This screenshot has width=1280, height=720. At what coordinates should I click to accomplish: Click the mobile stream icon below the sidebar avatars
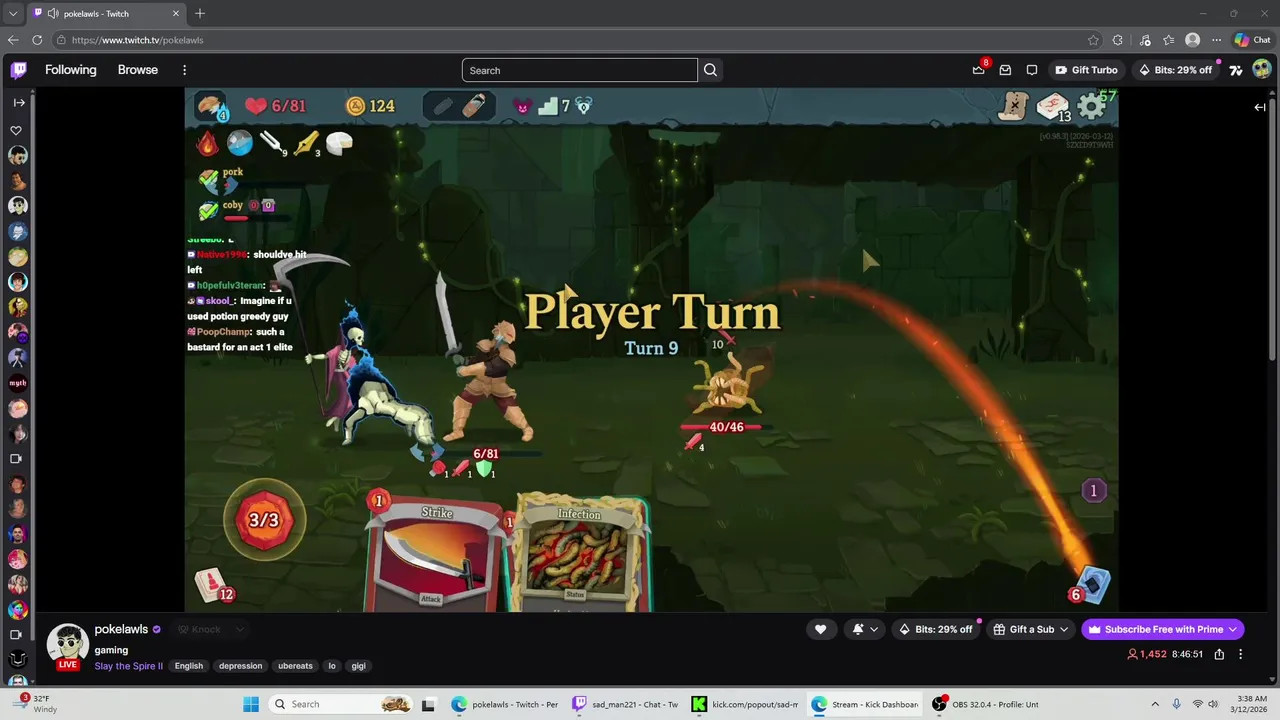pyautogui.click(x=16, y=635)
